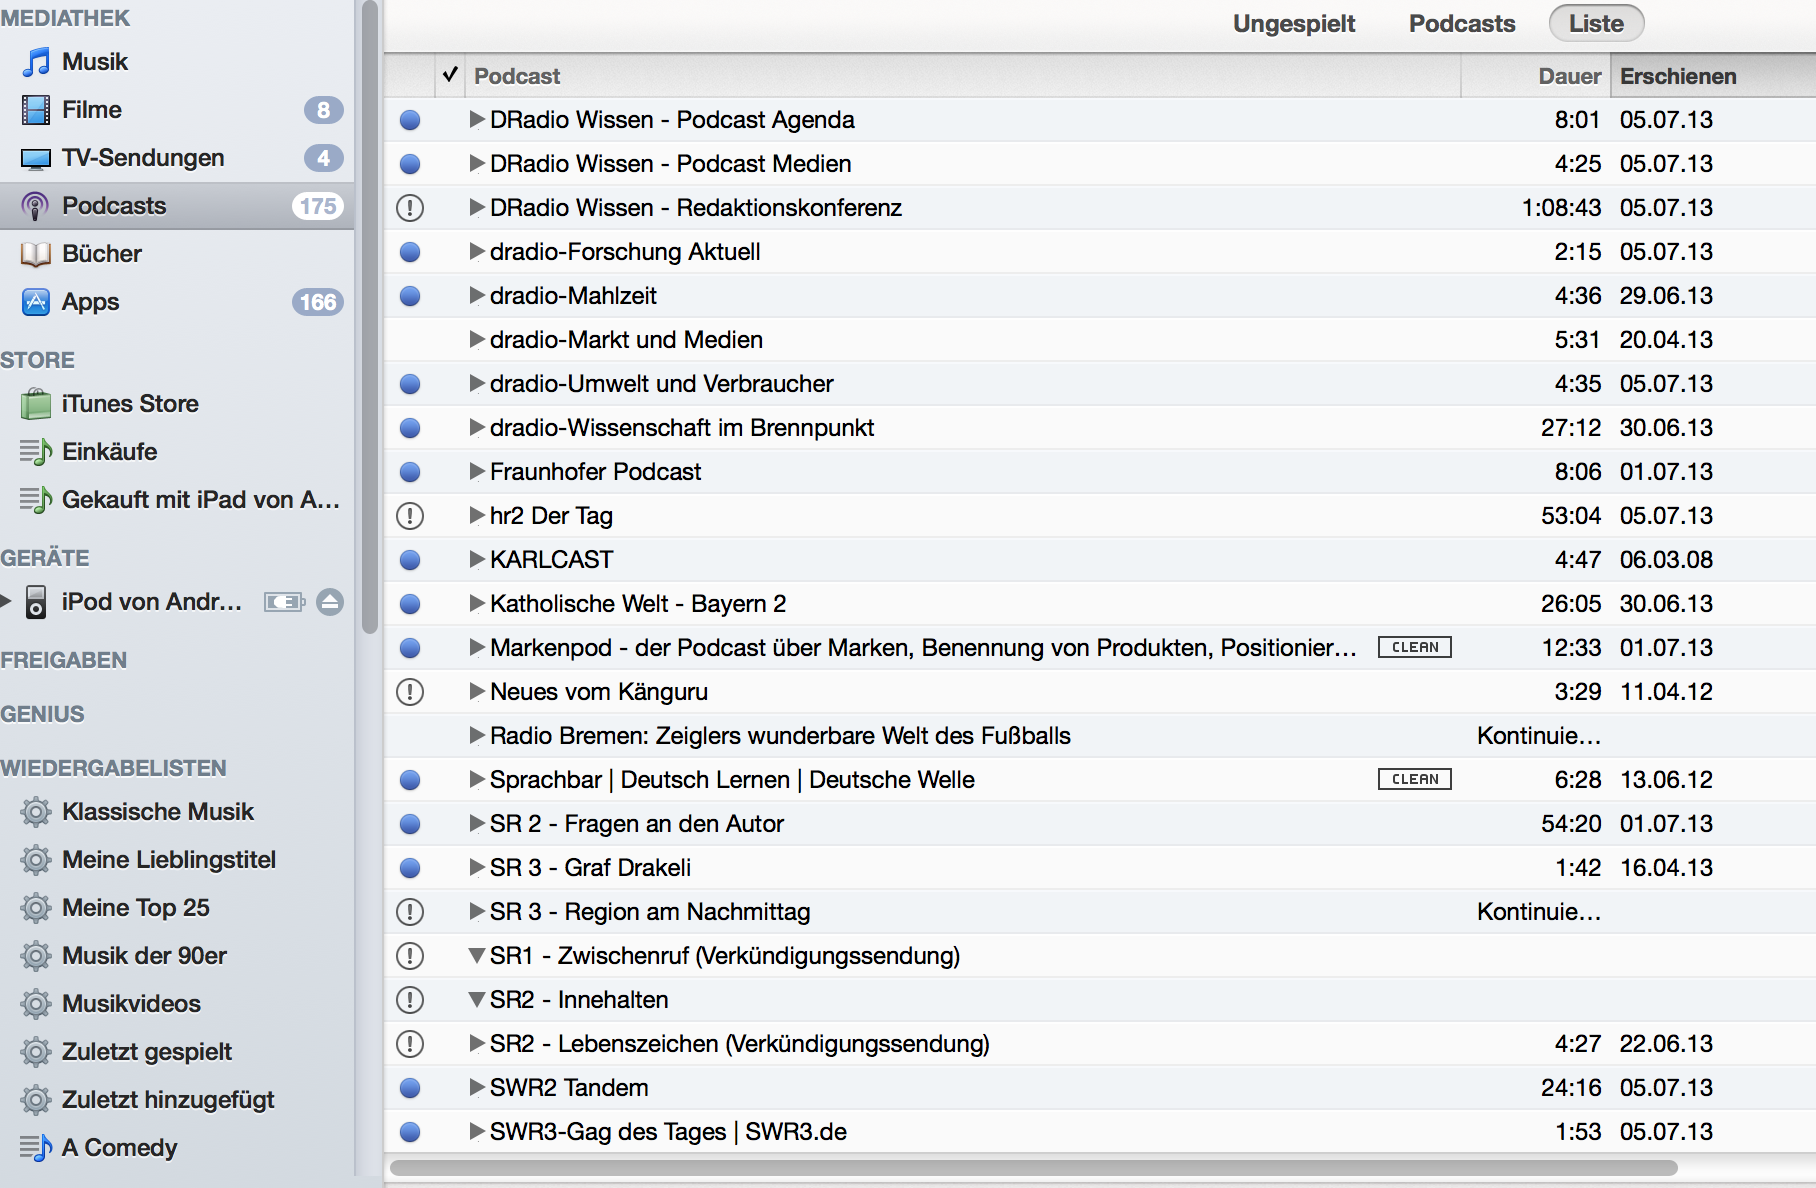The image size is (1816, 1188).
Task: Open the Musik library icon
Action: 36,62
